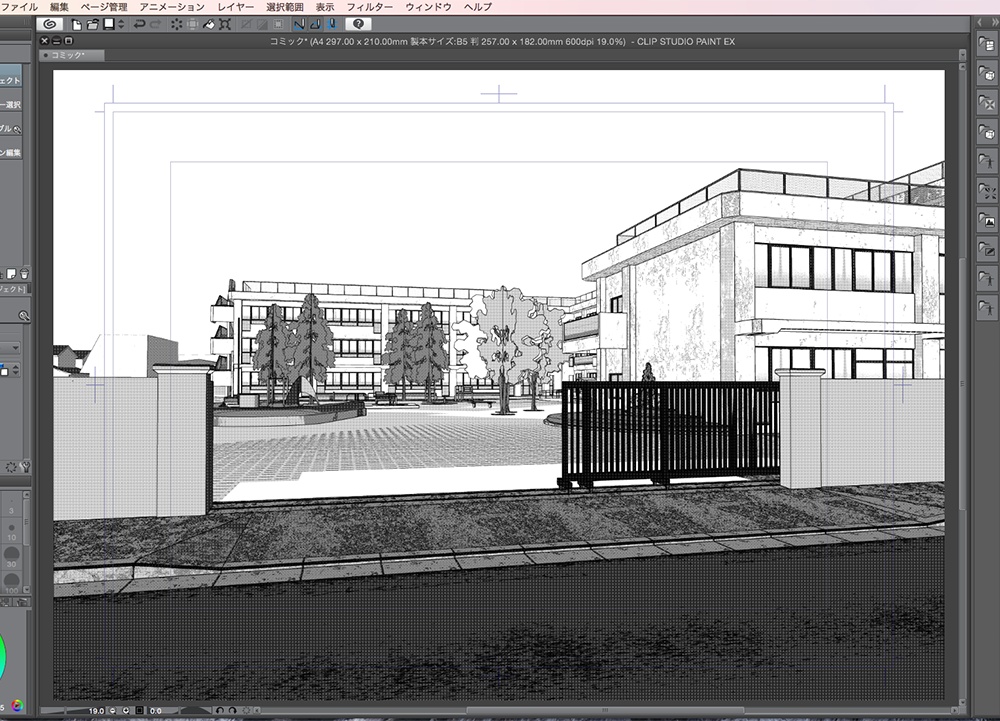Toggle Snap to Special Ruler
Viewport: 1000px width, 721px height.
point(315,24)
